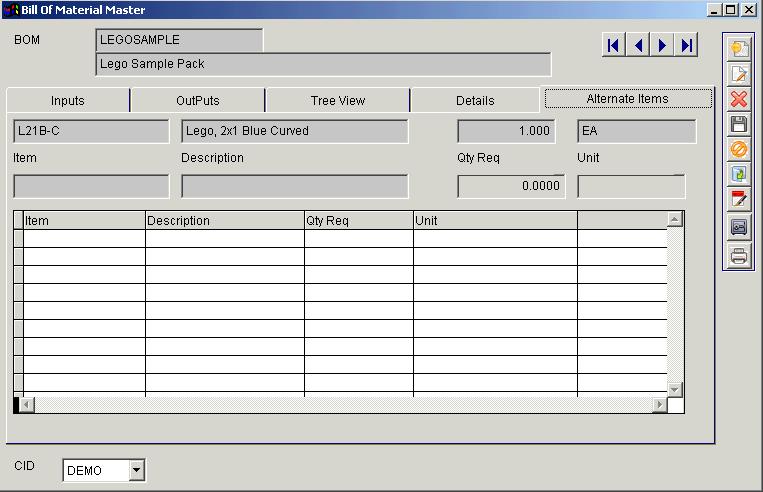Viewport: 763px width, 492px height.
Task: Select the Tree View tab
Action: (x=338, y=101)
